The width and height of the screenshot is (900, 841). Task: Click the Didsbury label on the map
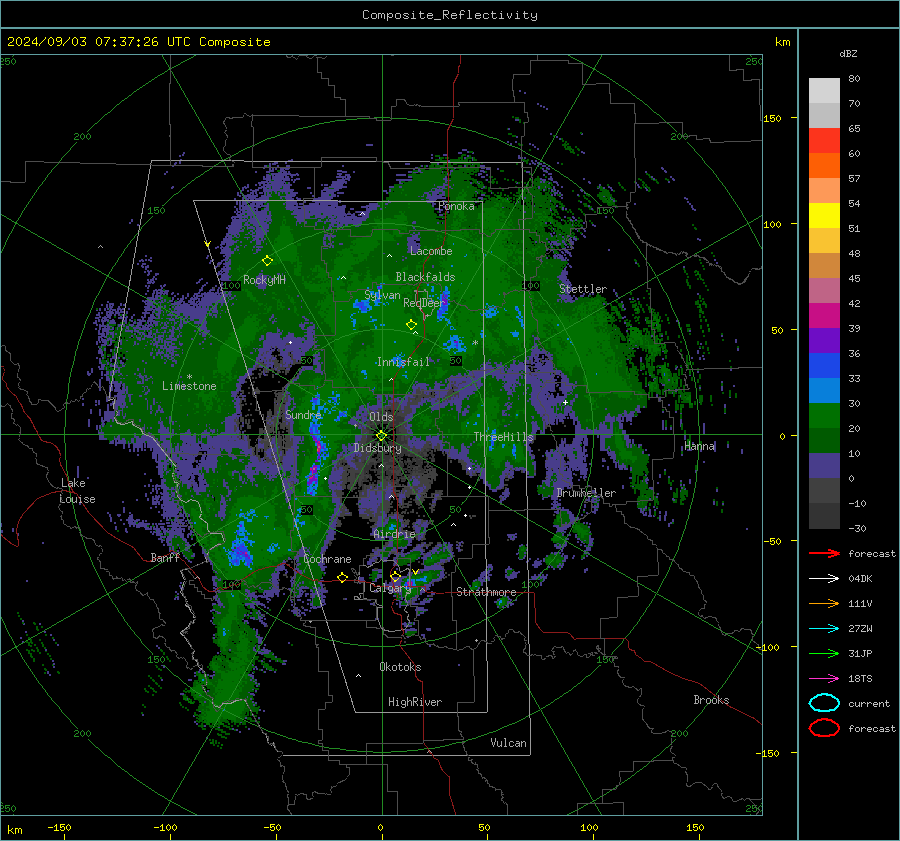pyautogui.click(x=377, y=448)
